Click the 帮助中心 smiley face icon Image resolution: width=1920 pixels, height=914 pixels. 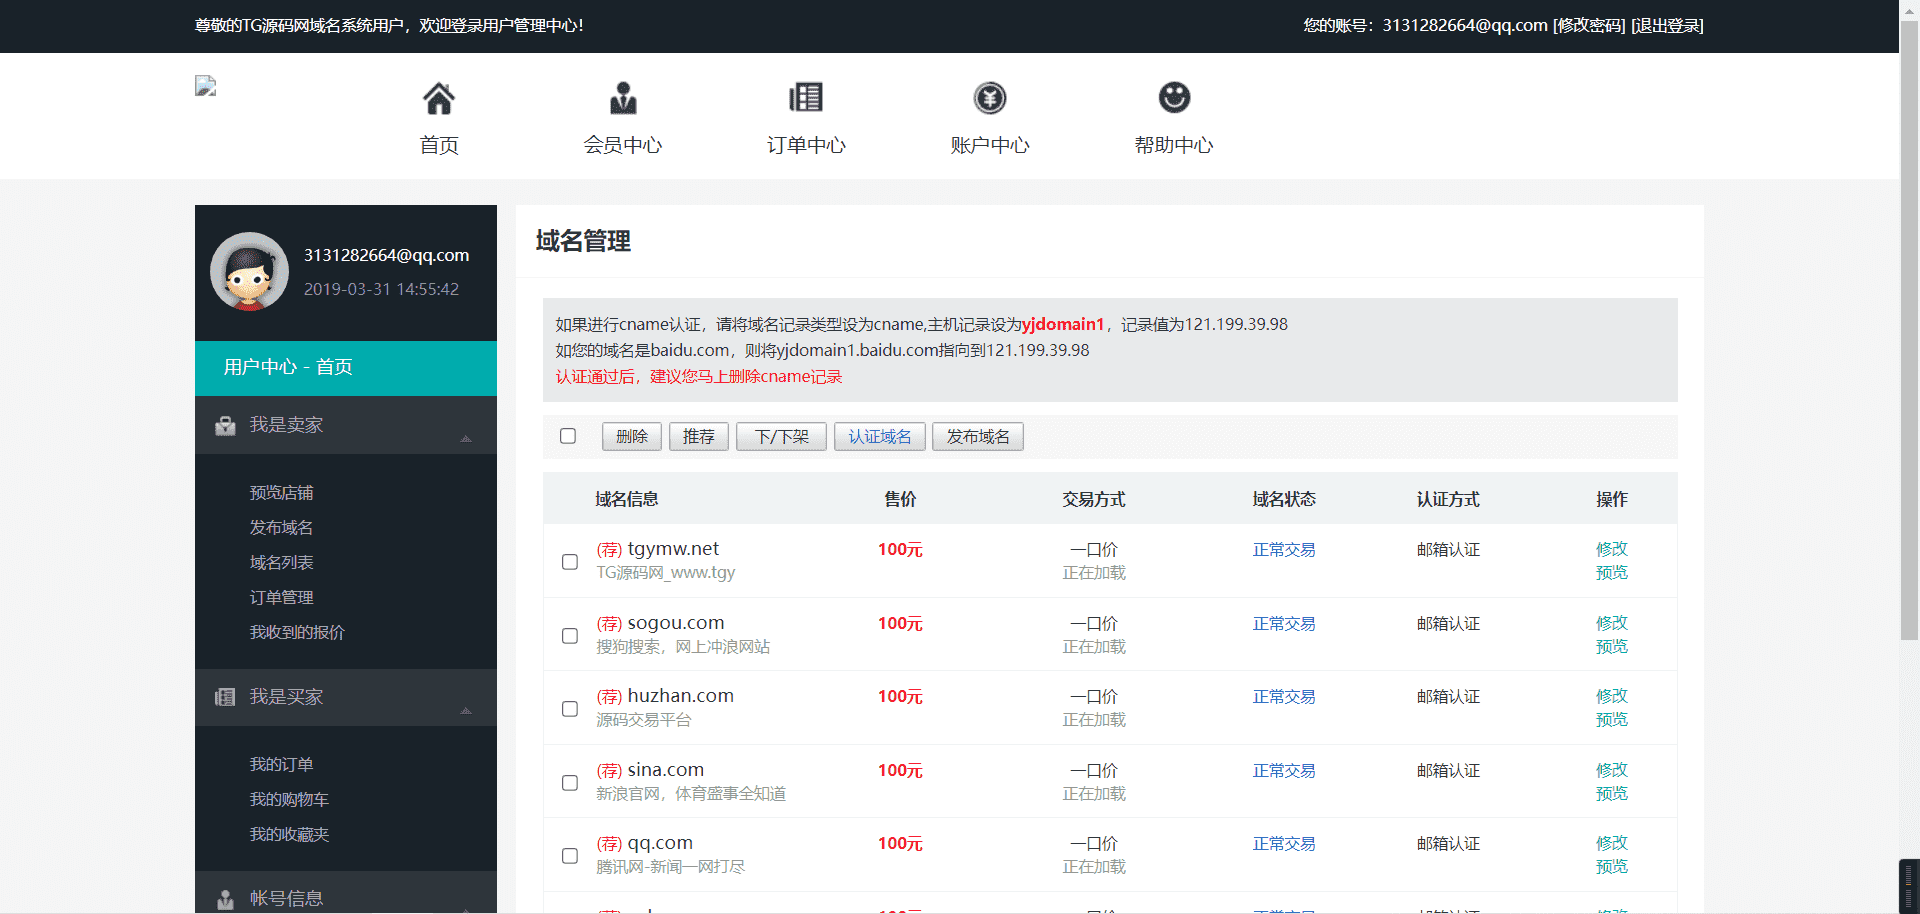[1174, 98]
